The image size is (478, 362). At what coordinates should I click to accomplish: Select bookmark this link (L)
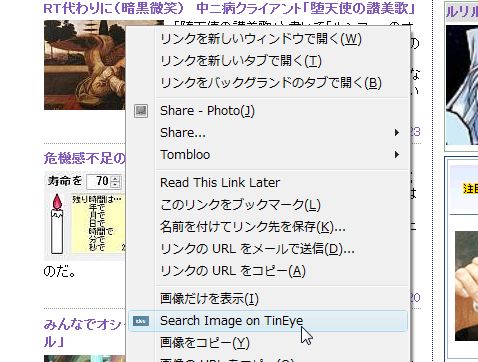click(x=268, y=205)
